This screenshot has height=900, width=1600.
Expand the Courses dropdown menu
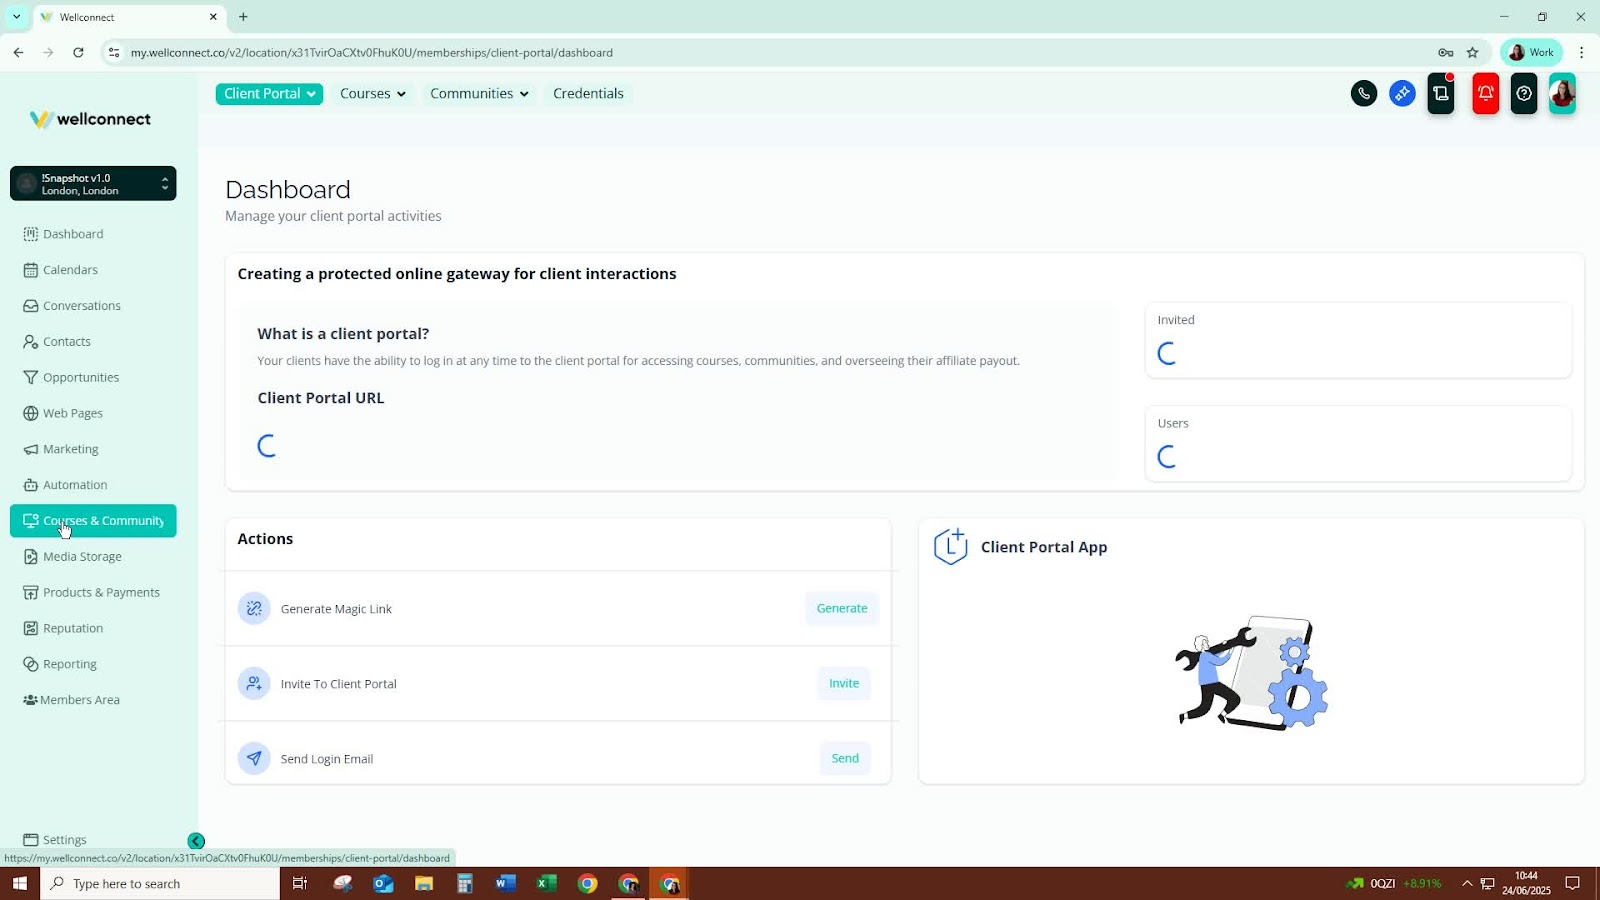click(x=373, y=94)
